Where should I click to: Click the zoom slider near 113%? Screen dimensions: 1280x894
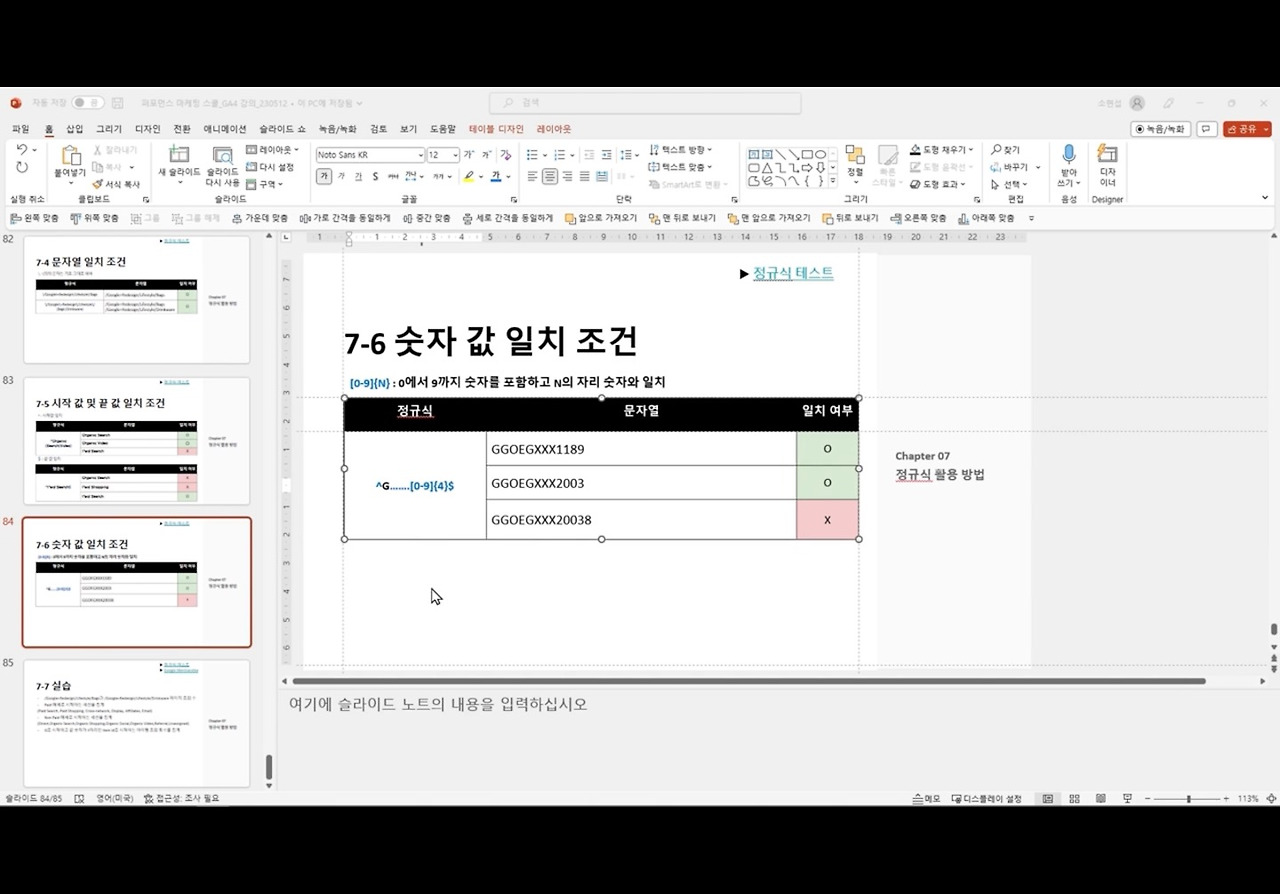[1190, 798]
